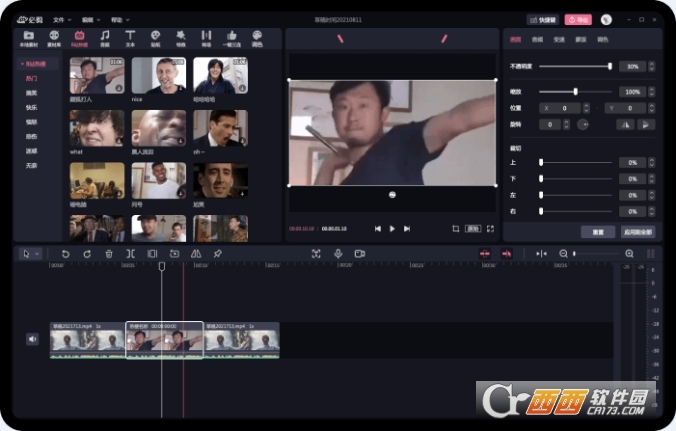676x431 pixels.
Task: Click the crop icon below the preview
Action: coord(453,228)
